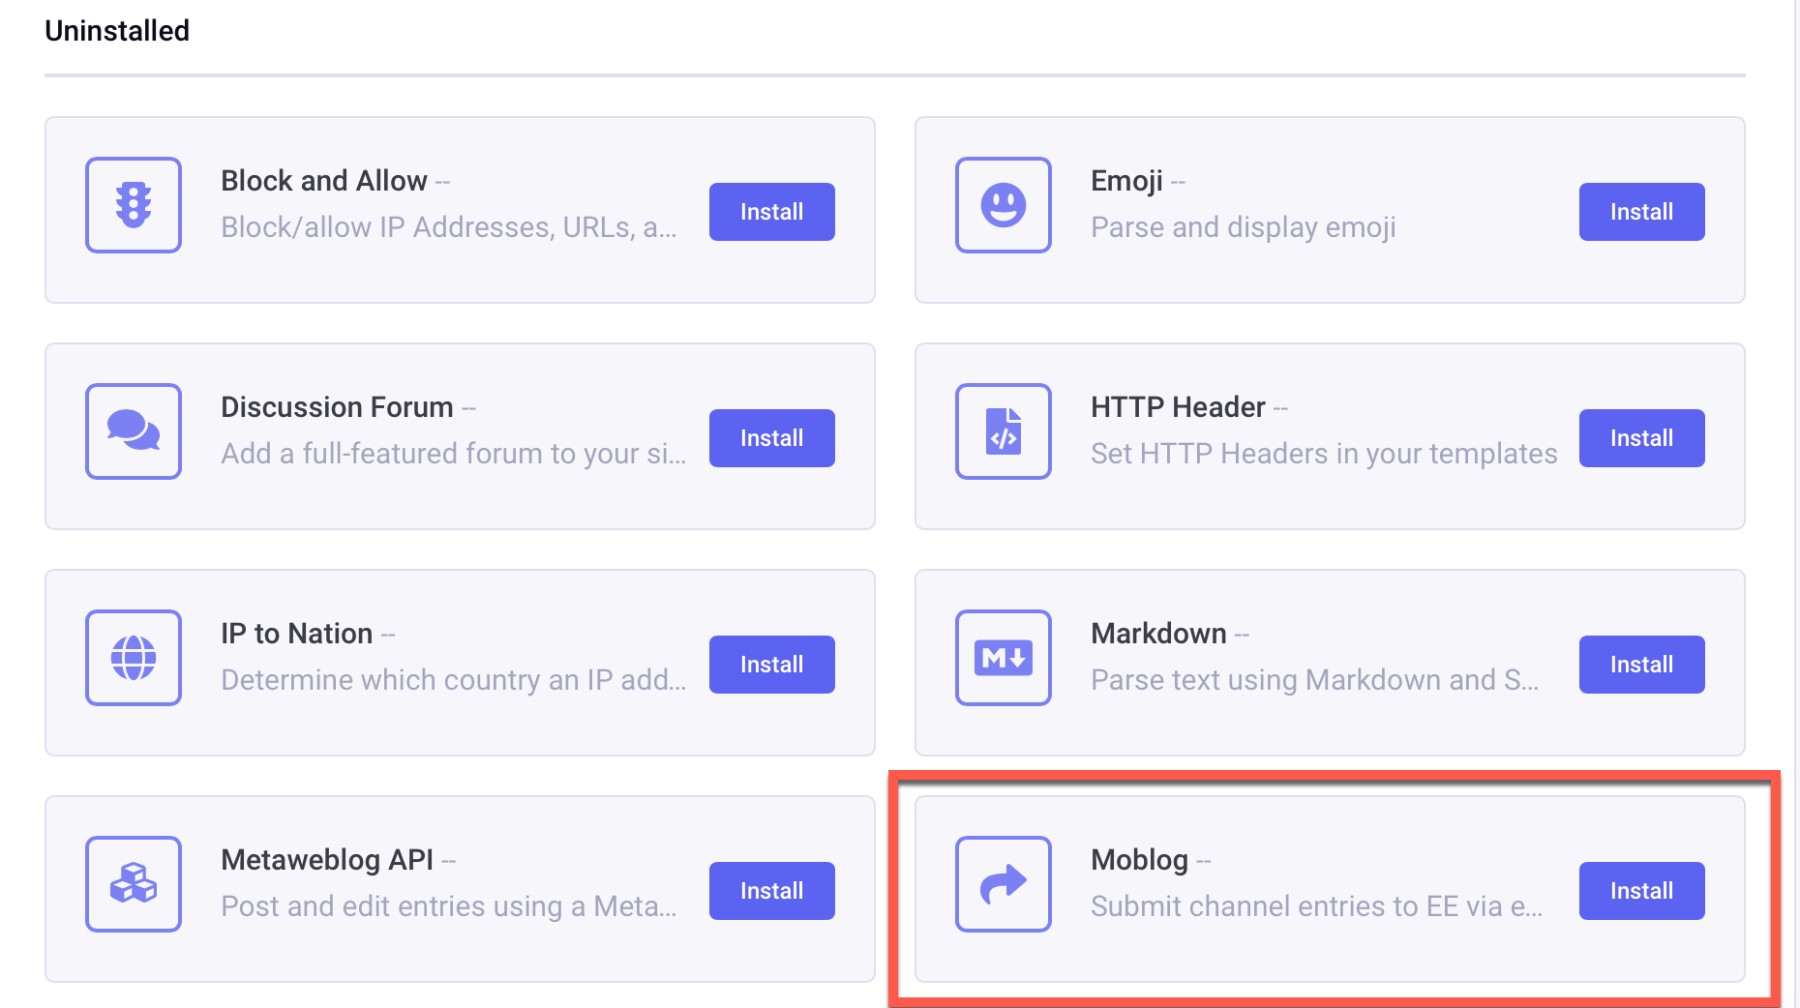Click the Uninstalled section heading
This screenshot has height=1008, width=1800.
coord(117,31)
